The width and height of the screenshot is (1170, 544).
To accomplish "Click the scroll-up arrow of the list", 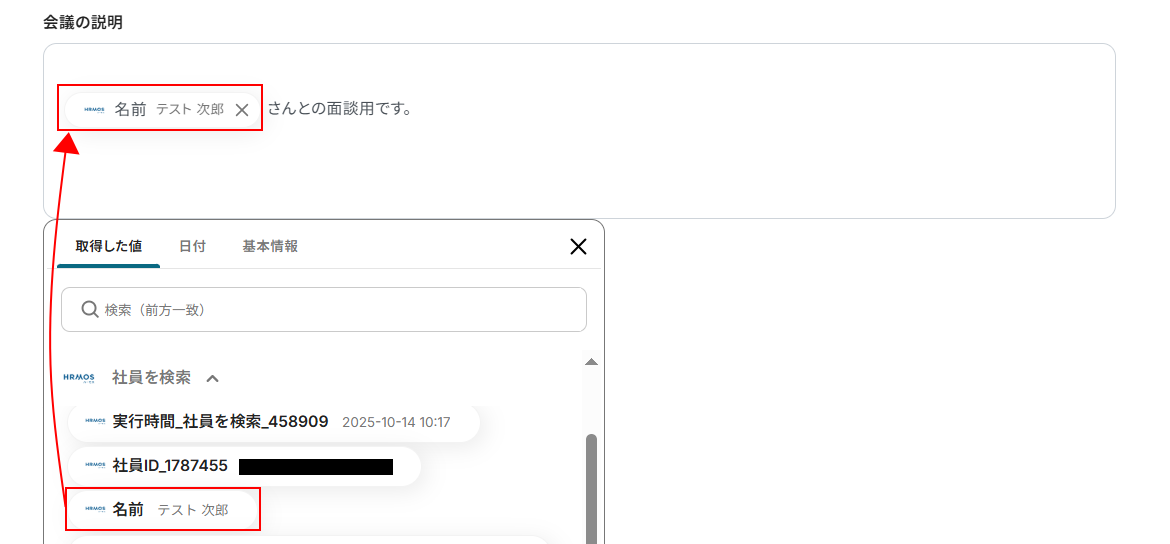I will tap(591, 362).
